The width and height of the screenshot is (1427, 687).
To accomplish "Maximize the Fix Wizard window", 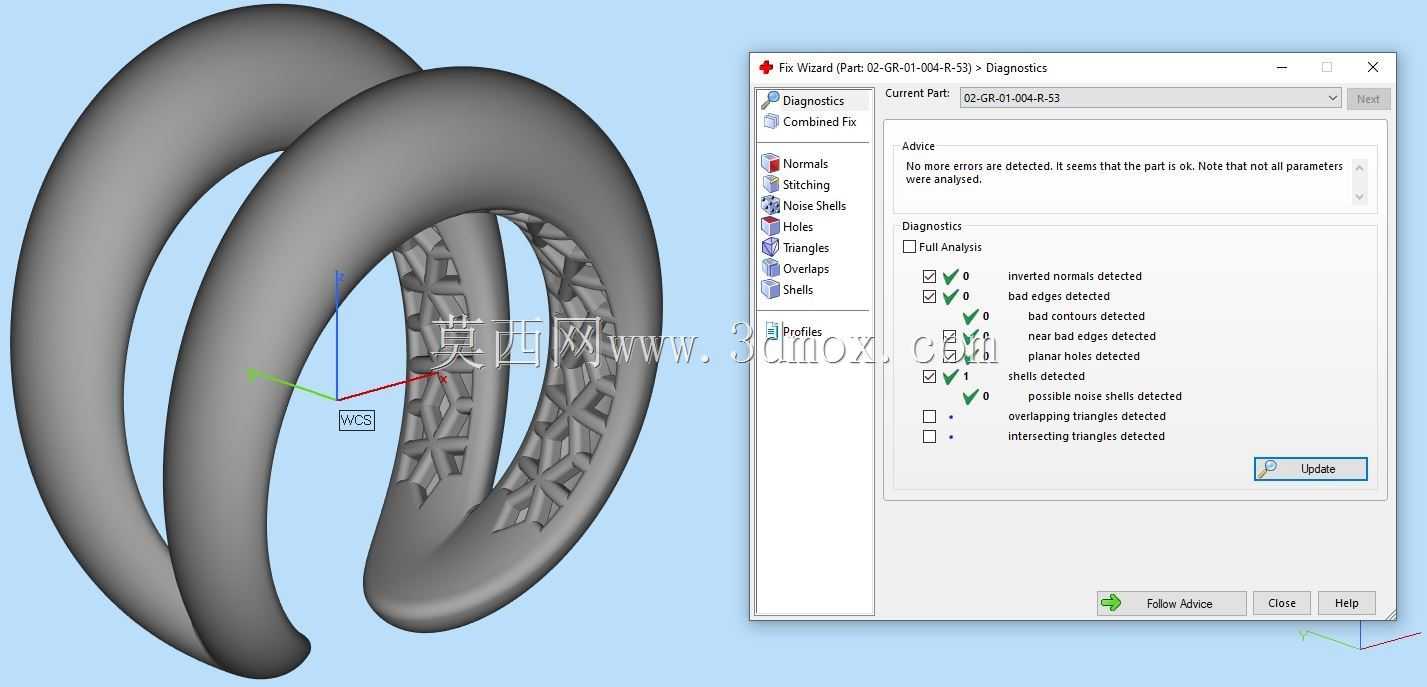I will 1327,67.
